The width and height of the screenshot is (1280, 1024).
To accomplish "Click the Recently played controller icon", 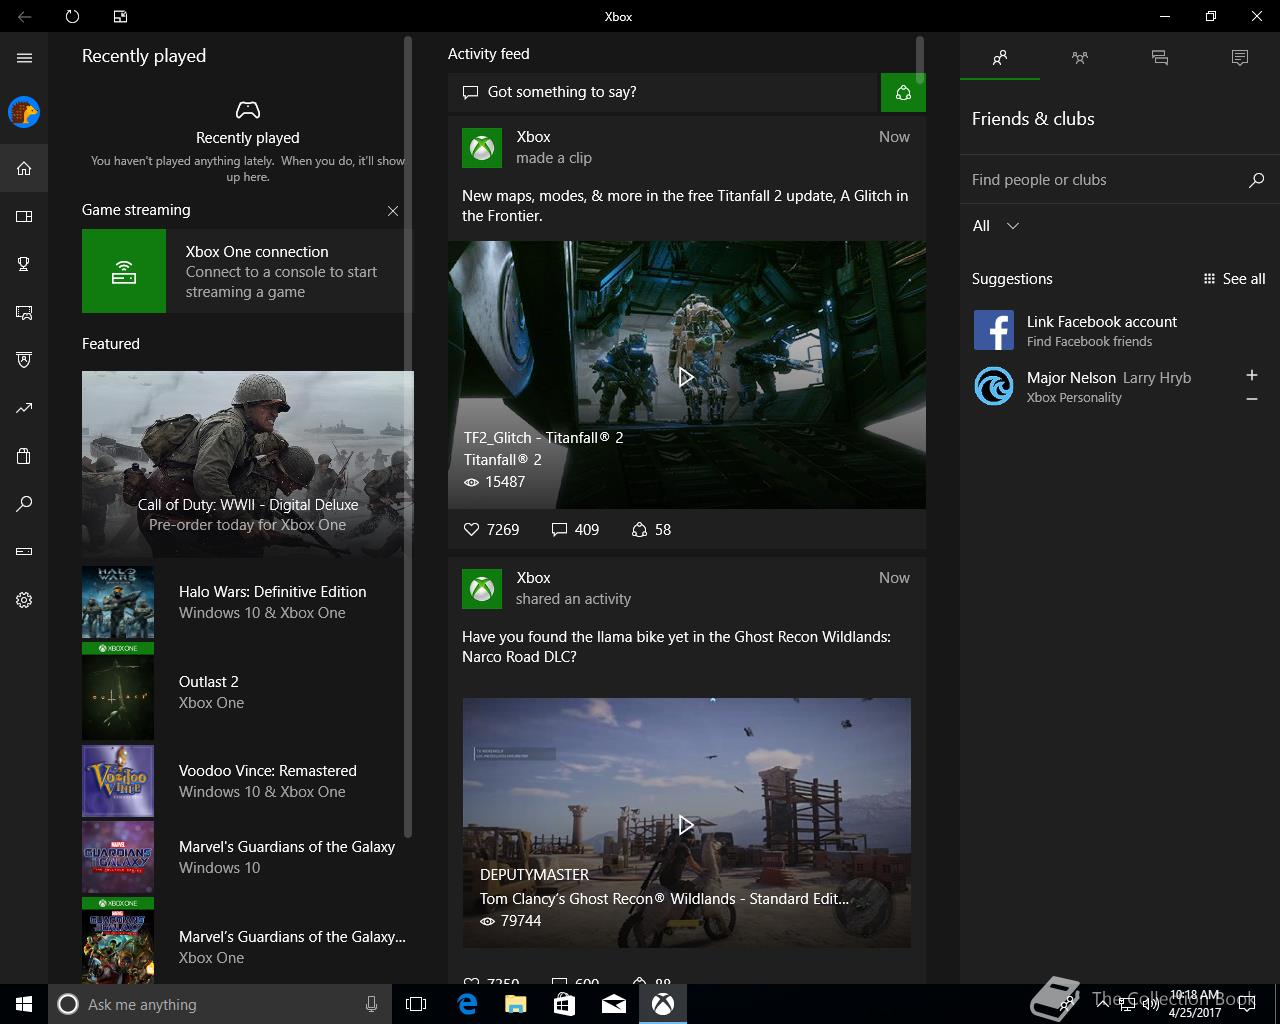I will click(248, 109).
